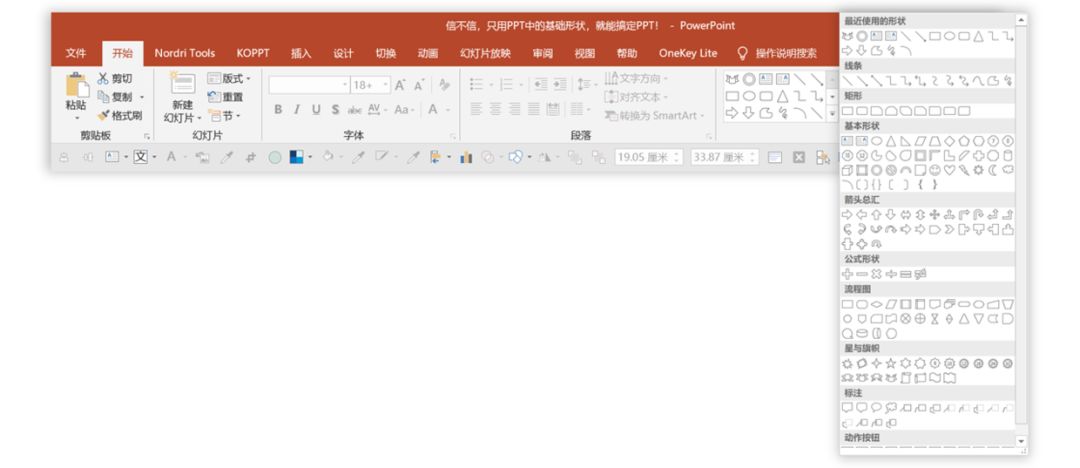Screen dimensions: 1080x468
Task: Click the chart icon in quick toolbar
Action: pyautogui.click(x=466, y=157)
